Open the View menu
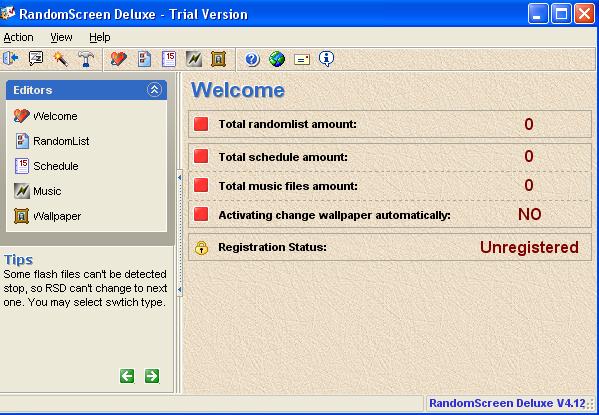599x415 pixels. [x=61, y=37]
